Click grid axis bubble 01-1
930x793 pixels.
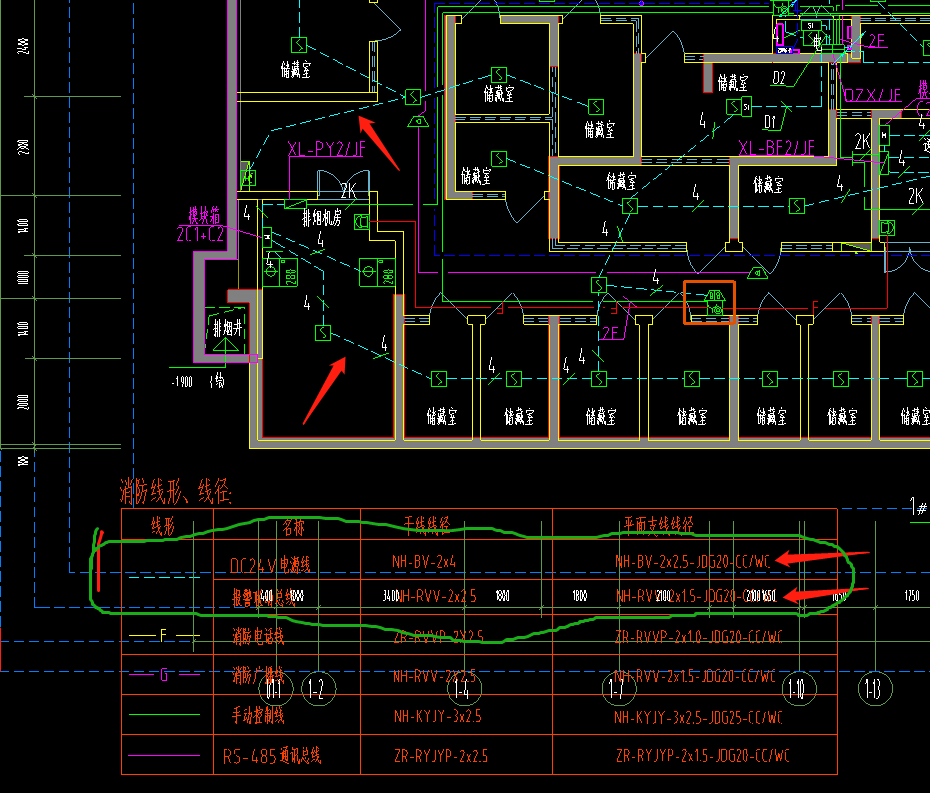pyautogui.click(x=276, y=689)
